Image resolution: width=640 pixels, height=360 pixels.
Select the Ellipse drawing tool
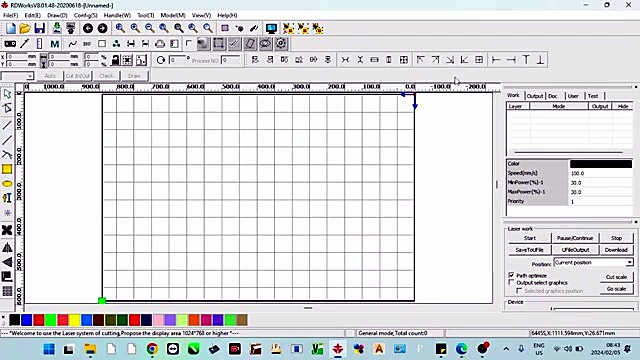(x=7, y=184)
